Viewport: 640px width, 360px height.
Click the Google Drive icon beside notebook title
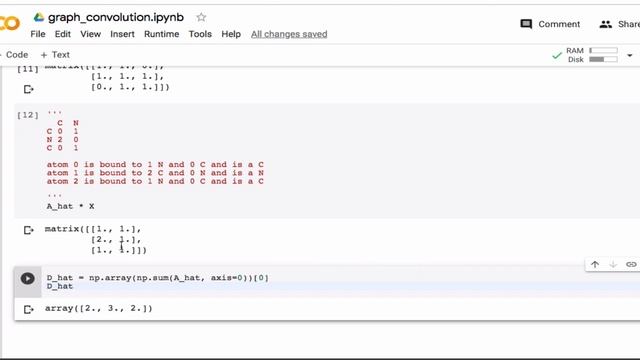(x=39, y=17)
